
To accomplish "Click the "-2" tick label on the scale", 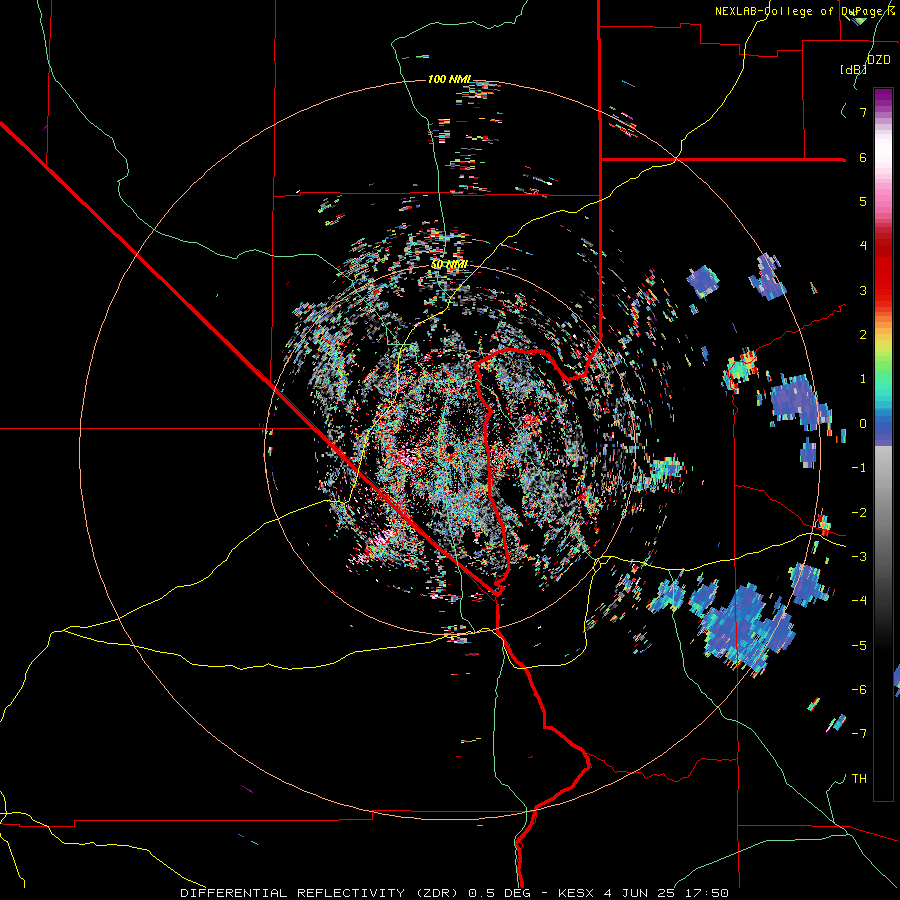I will 859,513.
